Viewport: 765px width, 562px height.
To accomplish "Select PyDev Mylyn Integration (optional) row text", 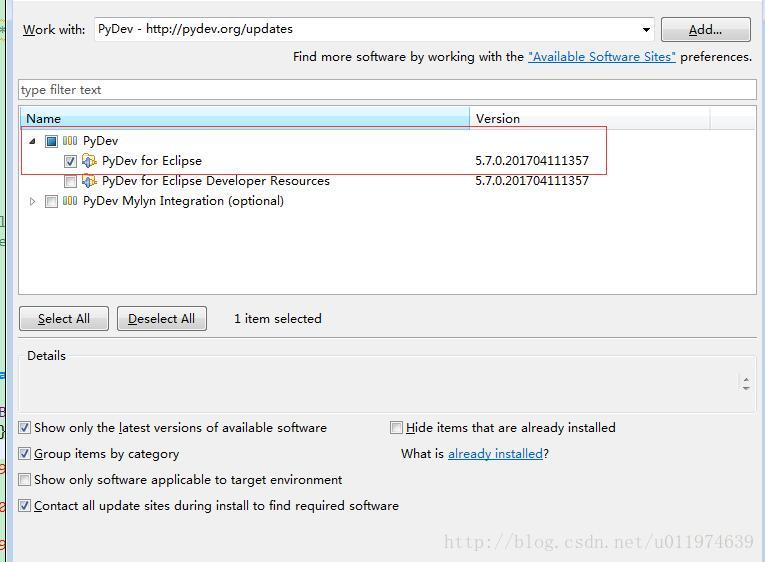I will [x=183, y=201].
